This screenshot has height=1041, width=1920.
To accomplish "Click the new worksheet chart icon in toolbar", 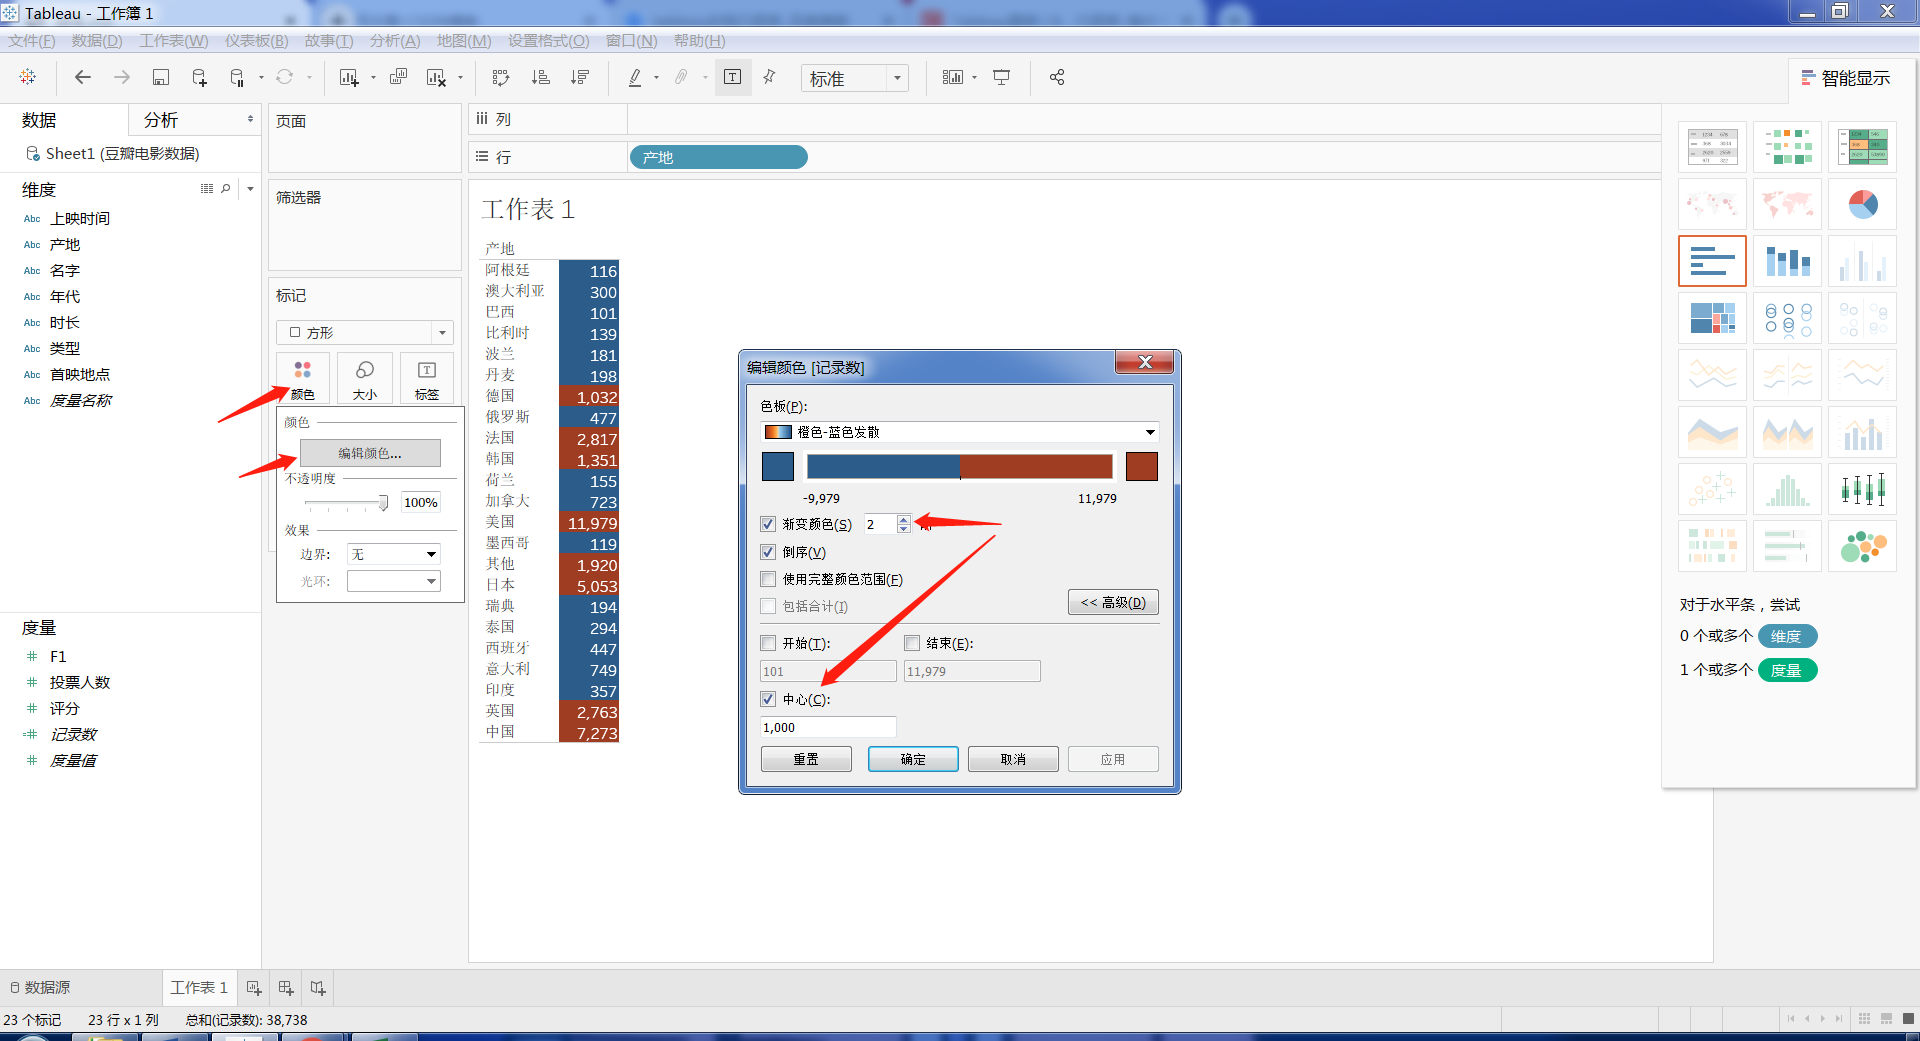I will tap(349, 77).
